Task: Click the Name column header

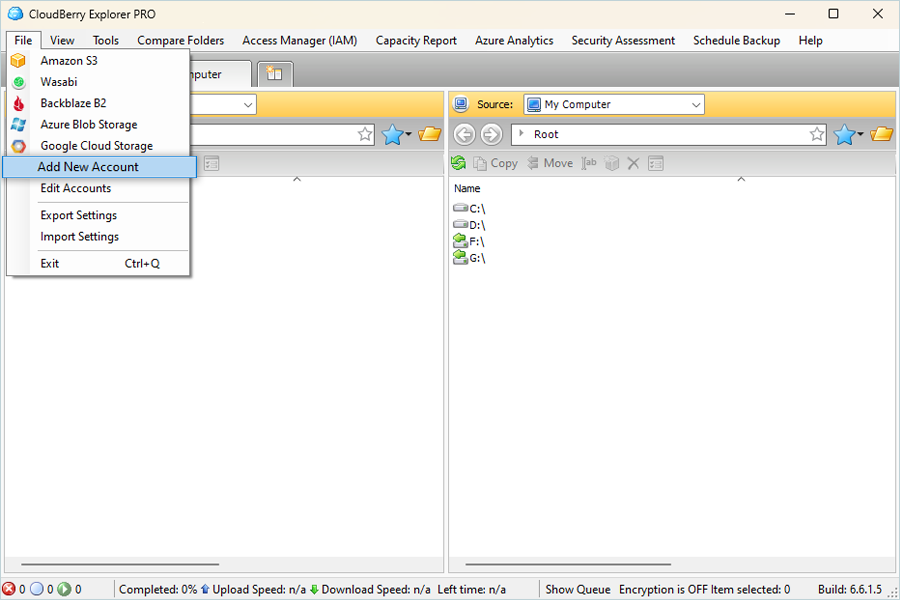Action: (467, 188)
